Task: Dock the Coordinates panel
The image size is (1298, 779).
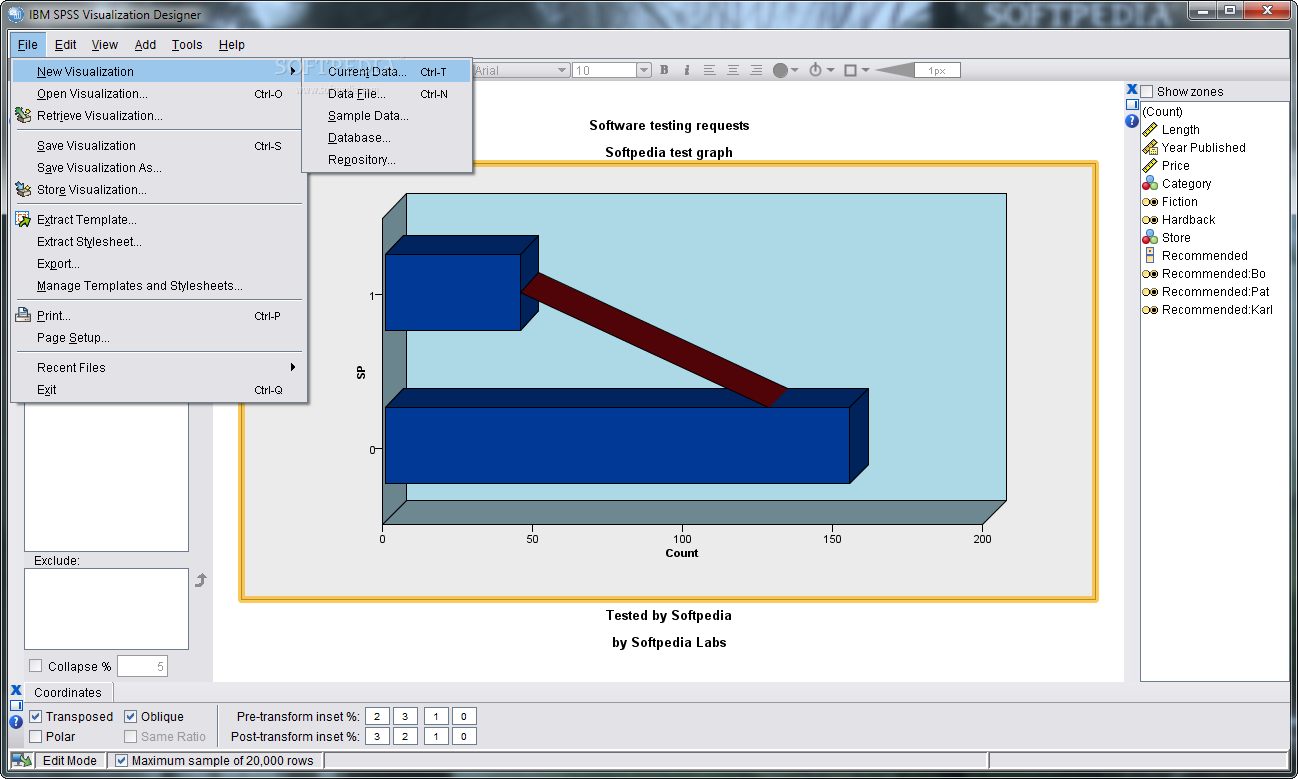Action: [x=16, y=705]
